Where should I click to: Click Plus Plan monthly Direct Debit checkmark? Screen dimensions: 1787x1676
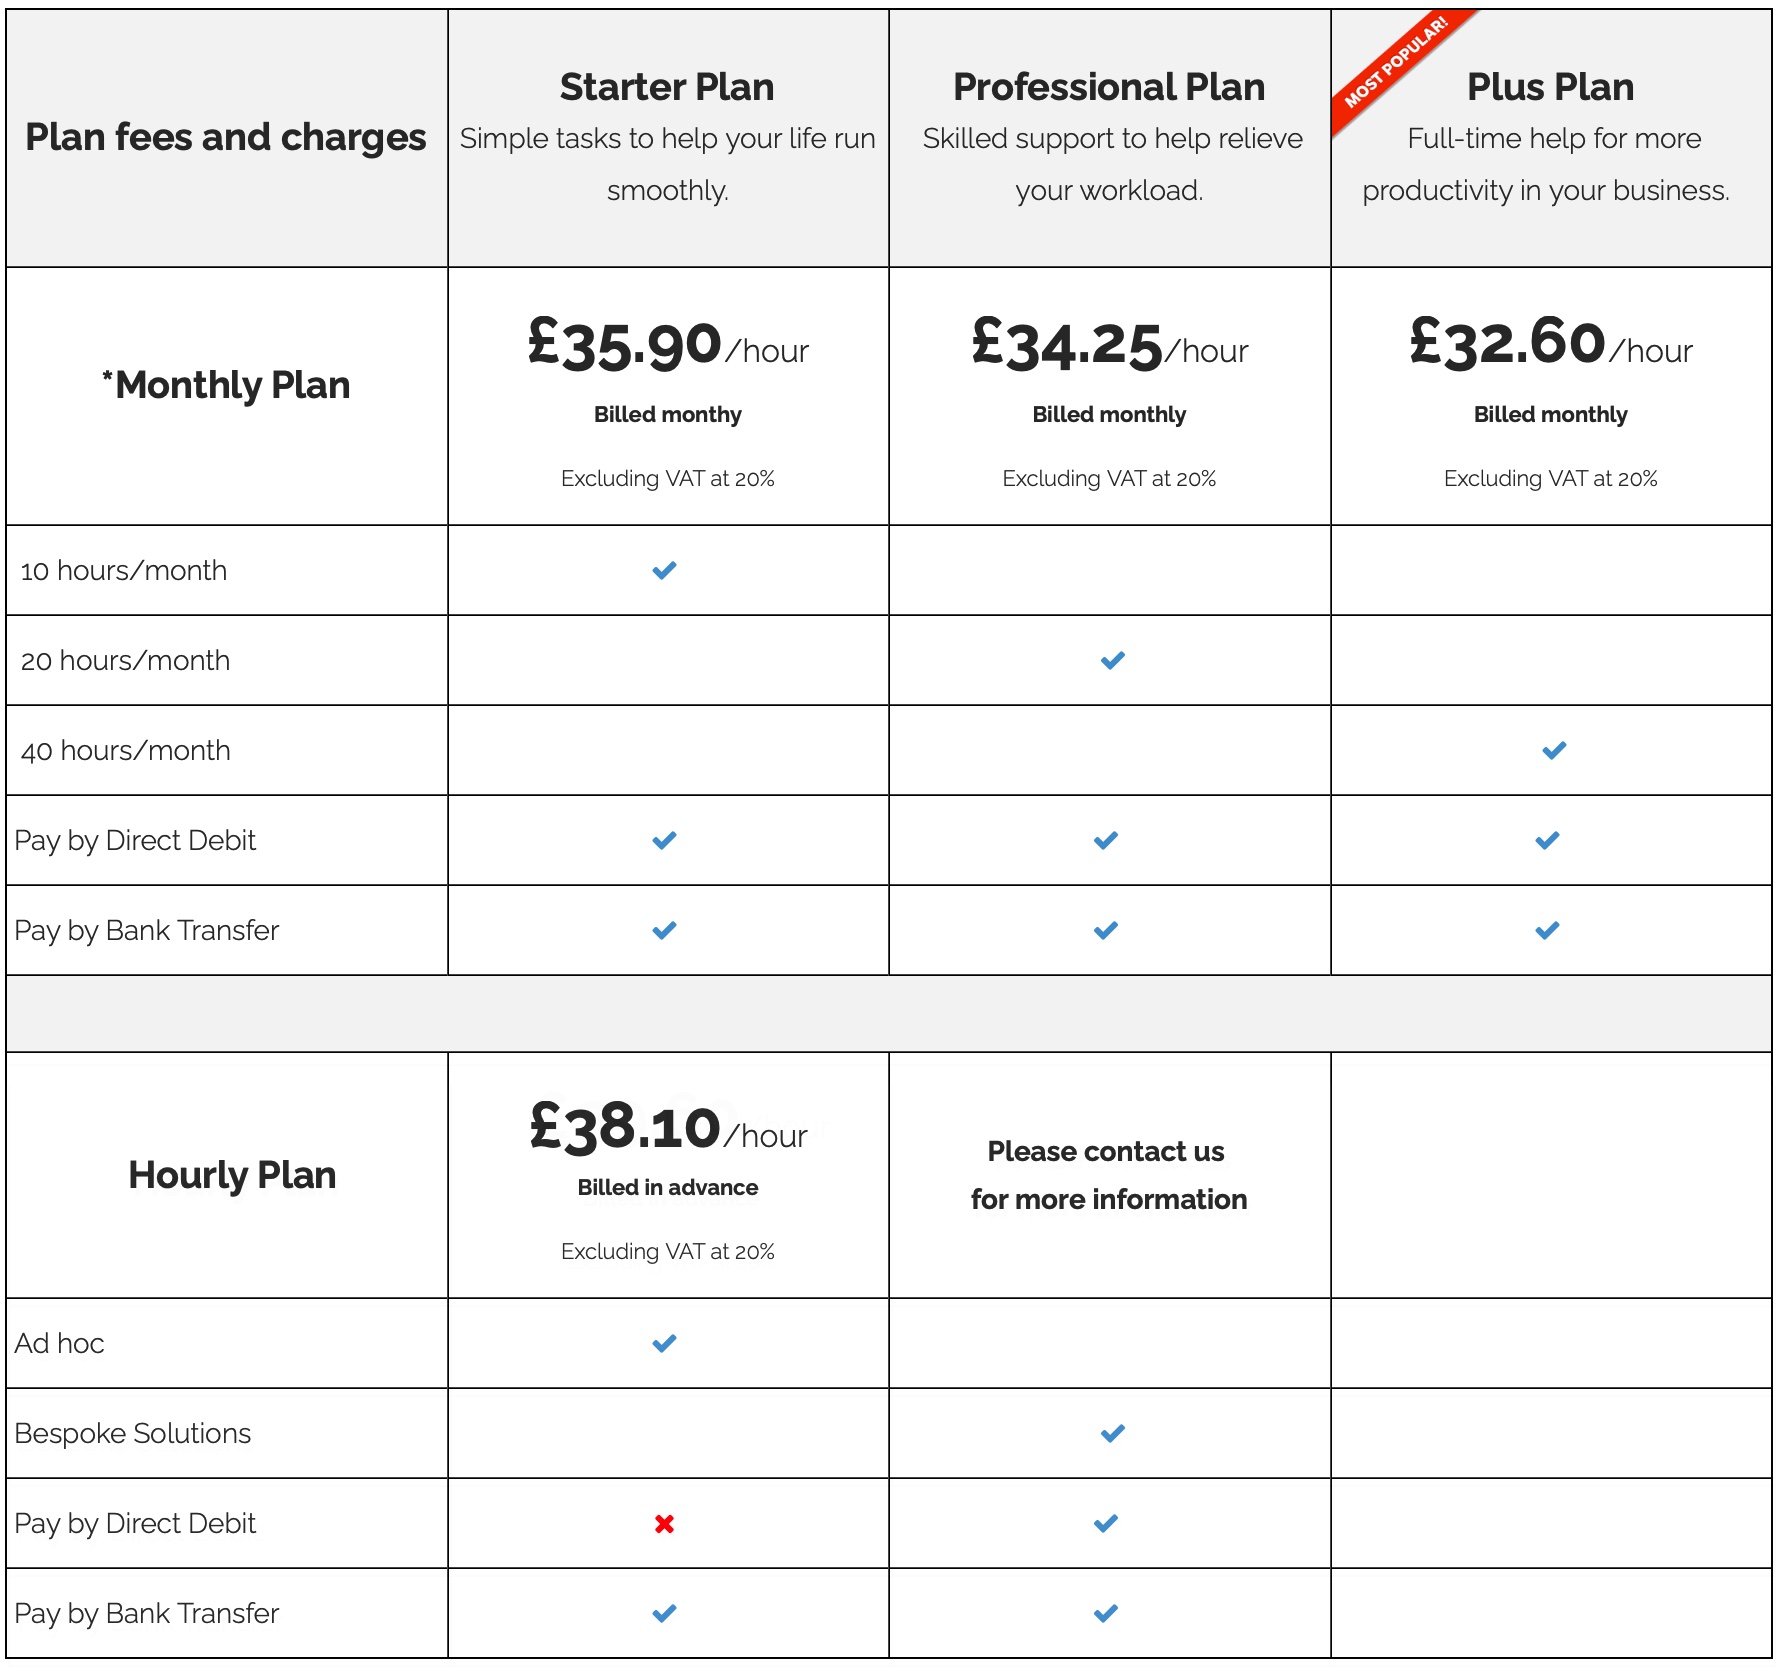coord(1547,840)
